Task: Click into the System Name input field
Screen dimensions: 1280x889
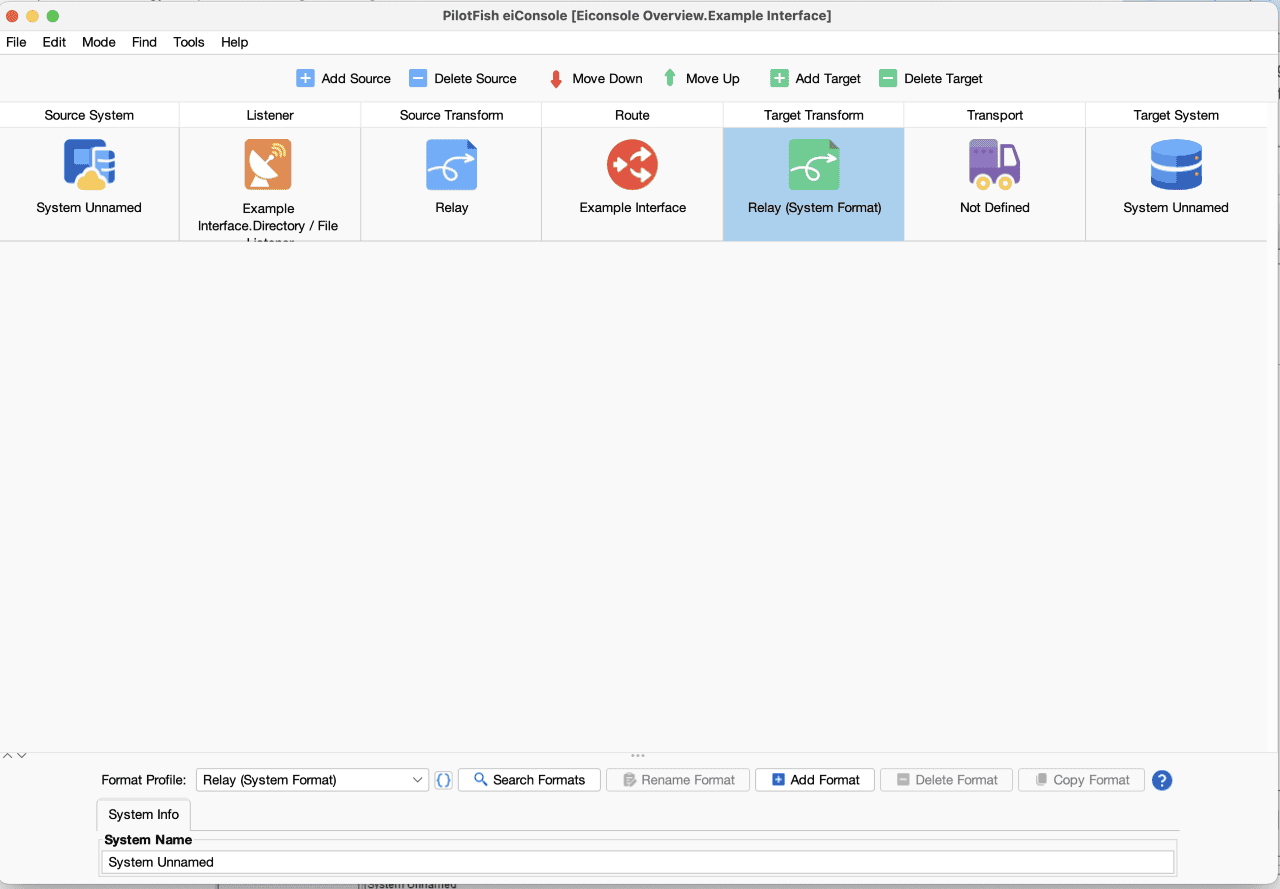Action: (638, 862)
